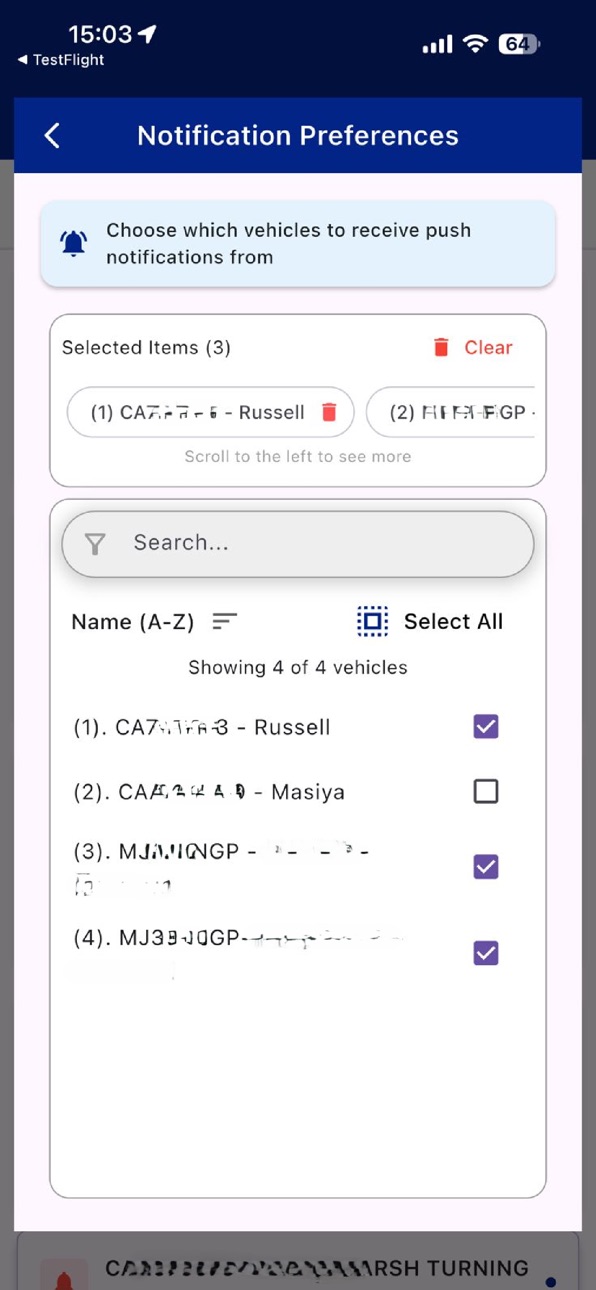596x1290 pixels.
Task: Remove Russell chip via its trash icon
Action: (329, 412)
